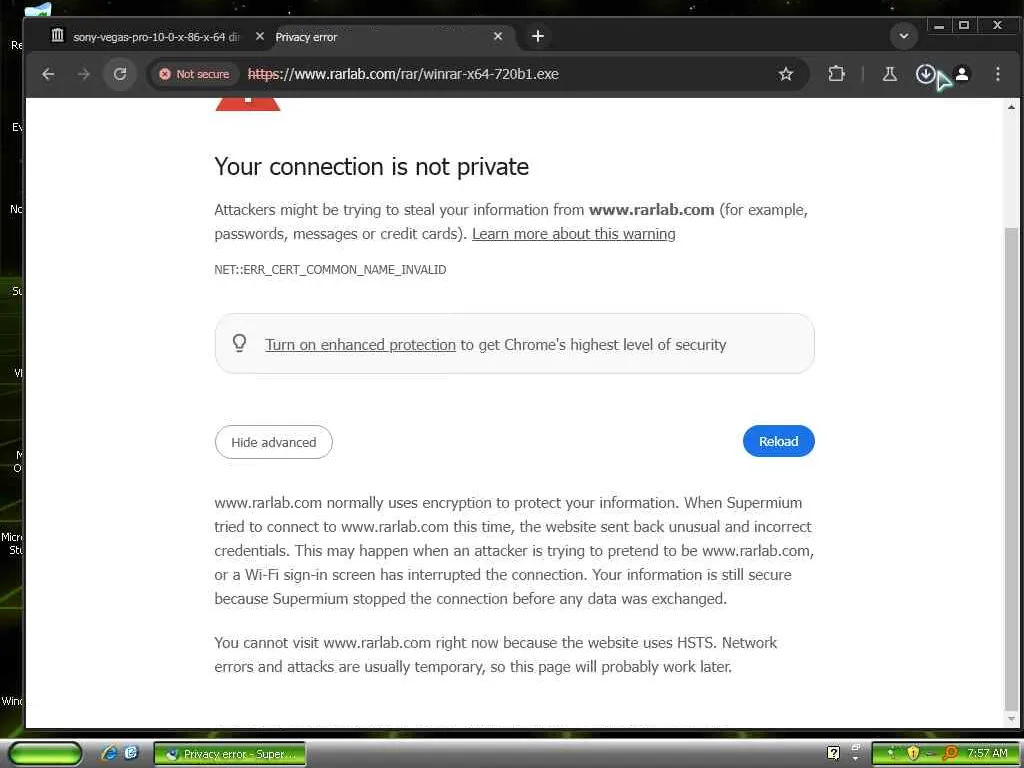The width and height of the screenshot is (1024, 768).
Task: Switch to the sony-vegas-pro tab
Action: 155,37
